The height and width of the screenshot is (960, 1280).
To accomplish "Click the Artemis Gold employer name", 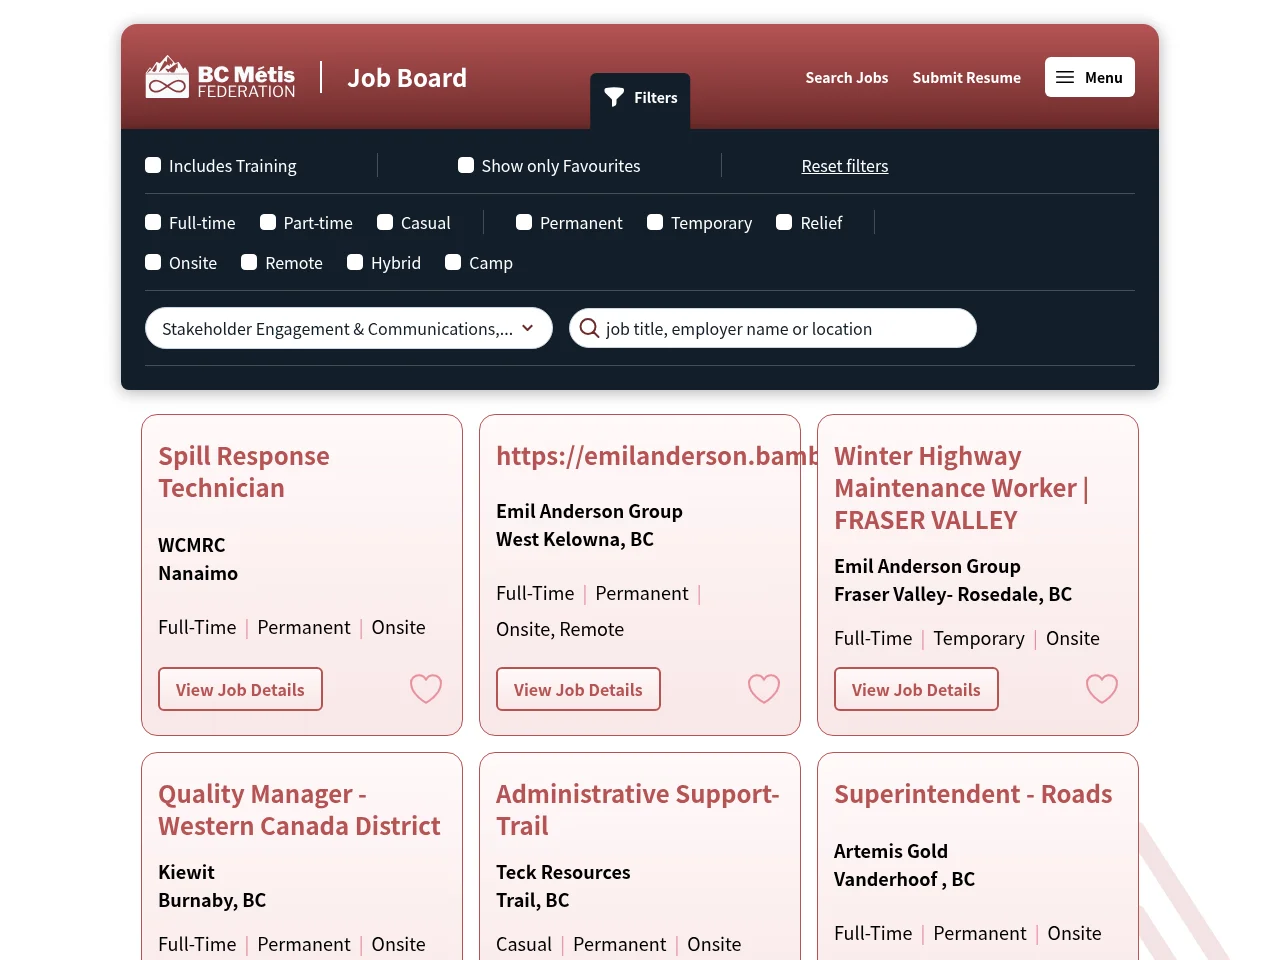I will pyautogui.click(x=891, y=851).
